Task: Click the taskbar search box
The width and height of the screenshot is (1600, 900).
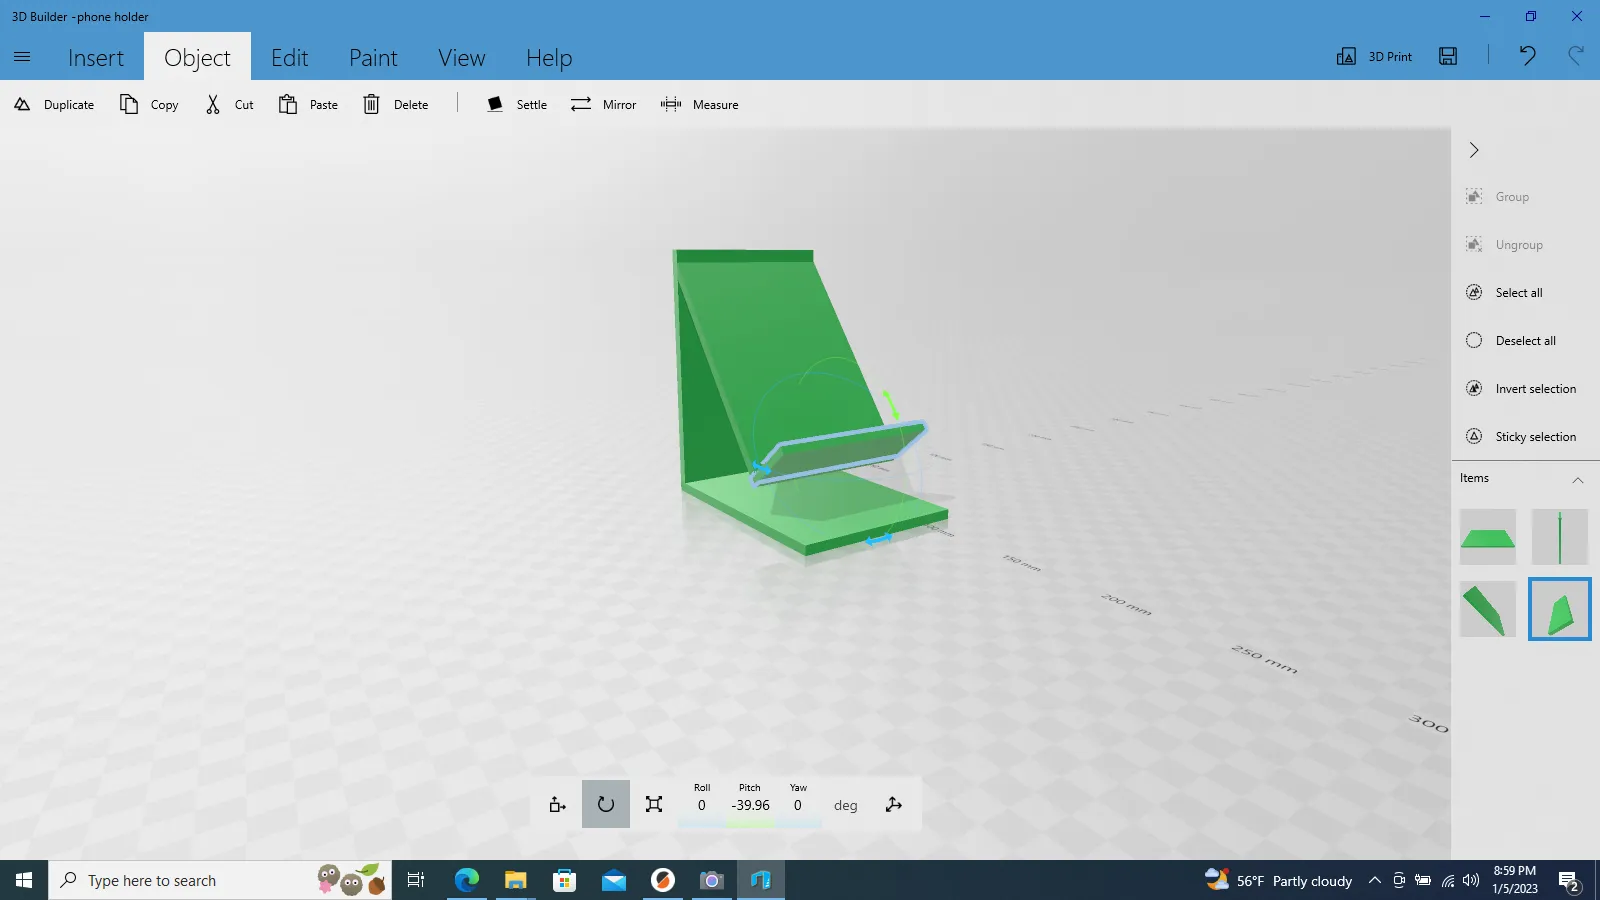Action: click(x=220, y=880)
